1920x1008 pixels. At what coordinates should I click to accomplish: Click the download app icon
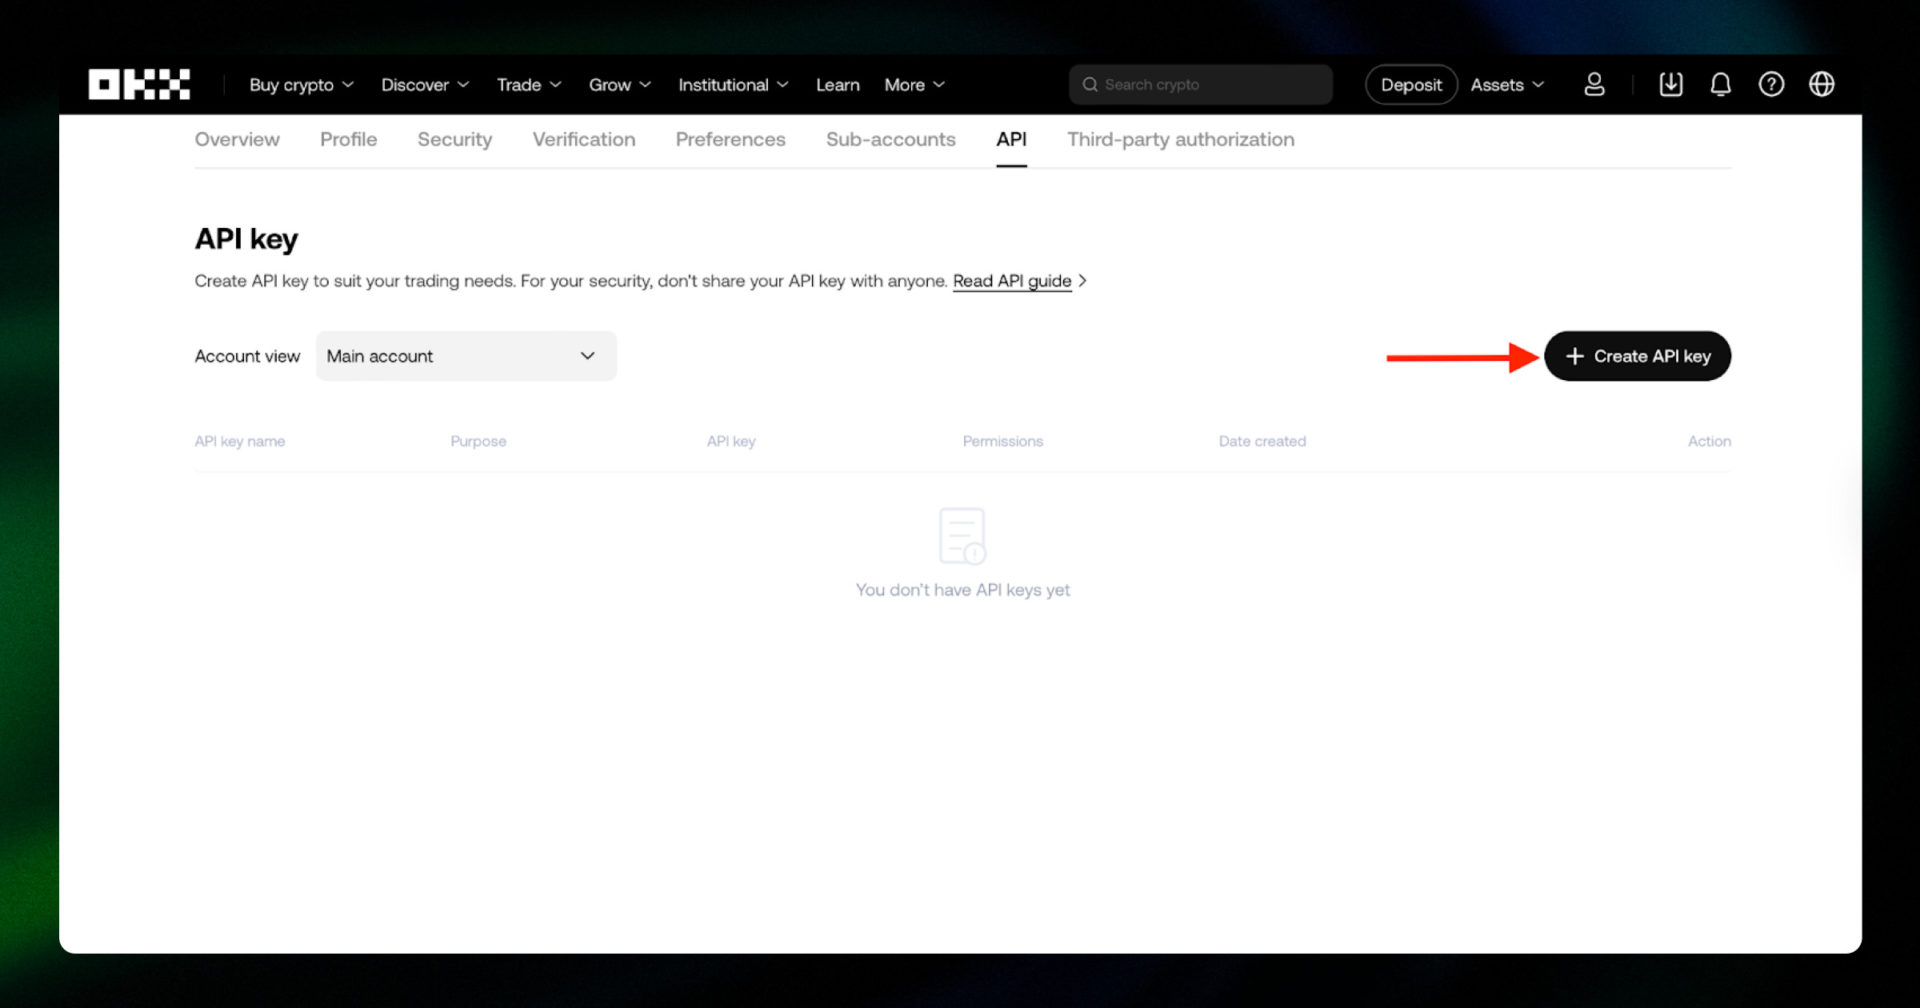coord(1670,85)
